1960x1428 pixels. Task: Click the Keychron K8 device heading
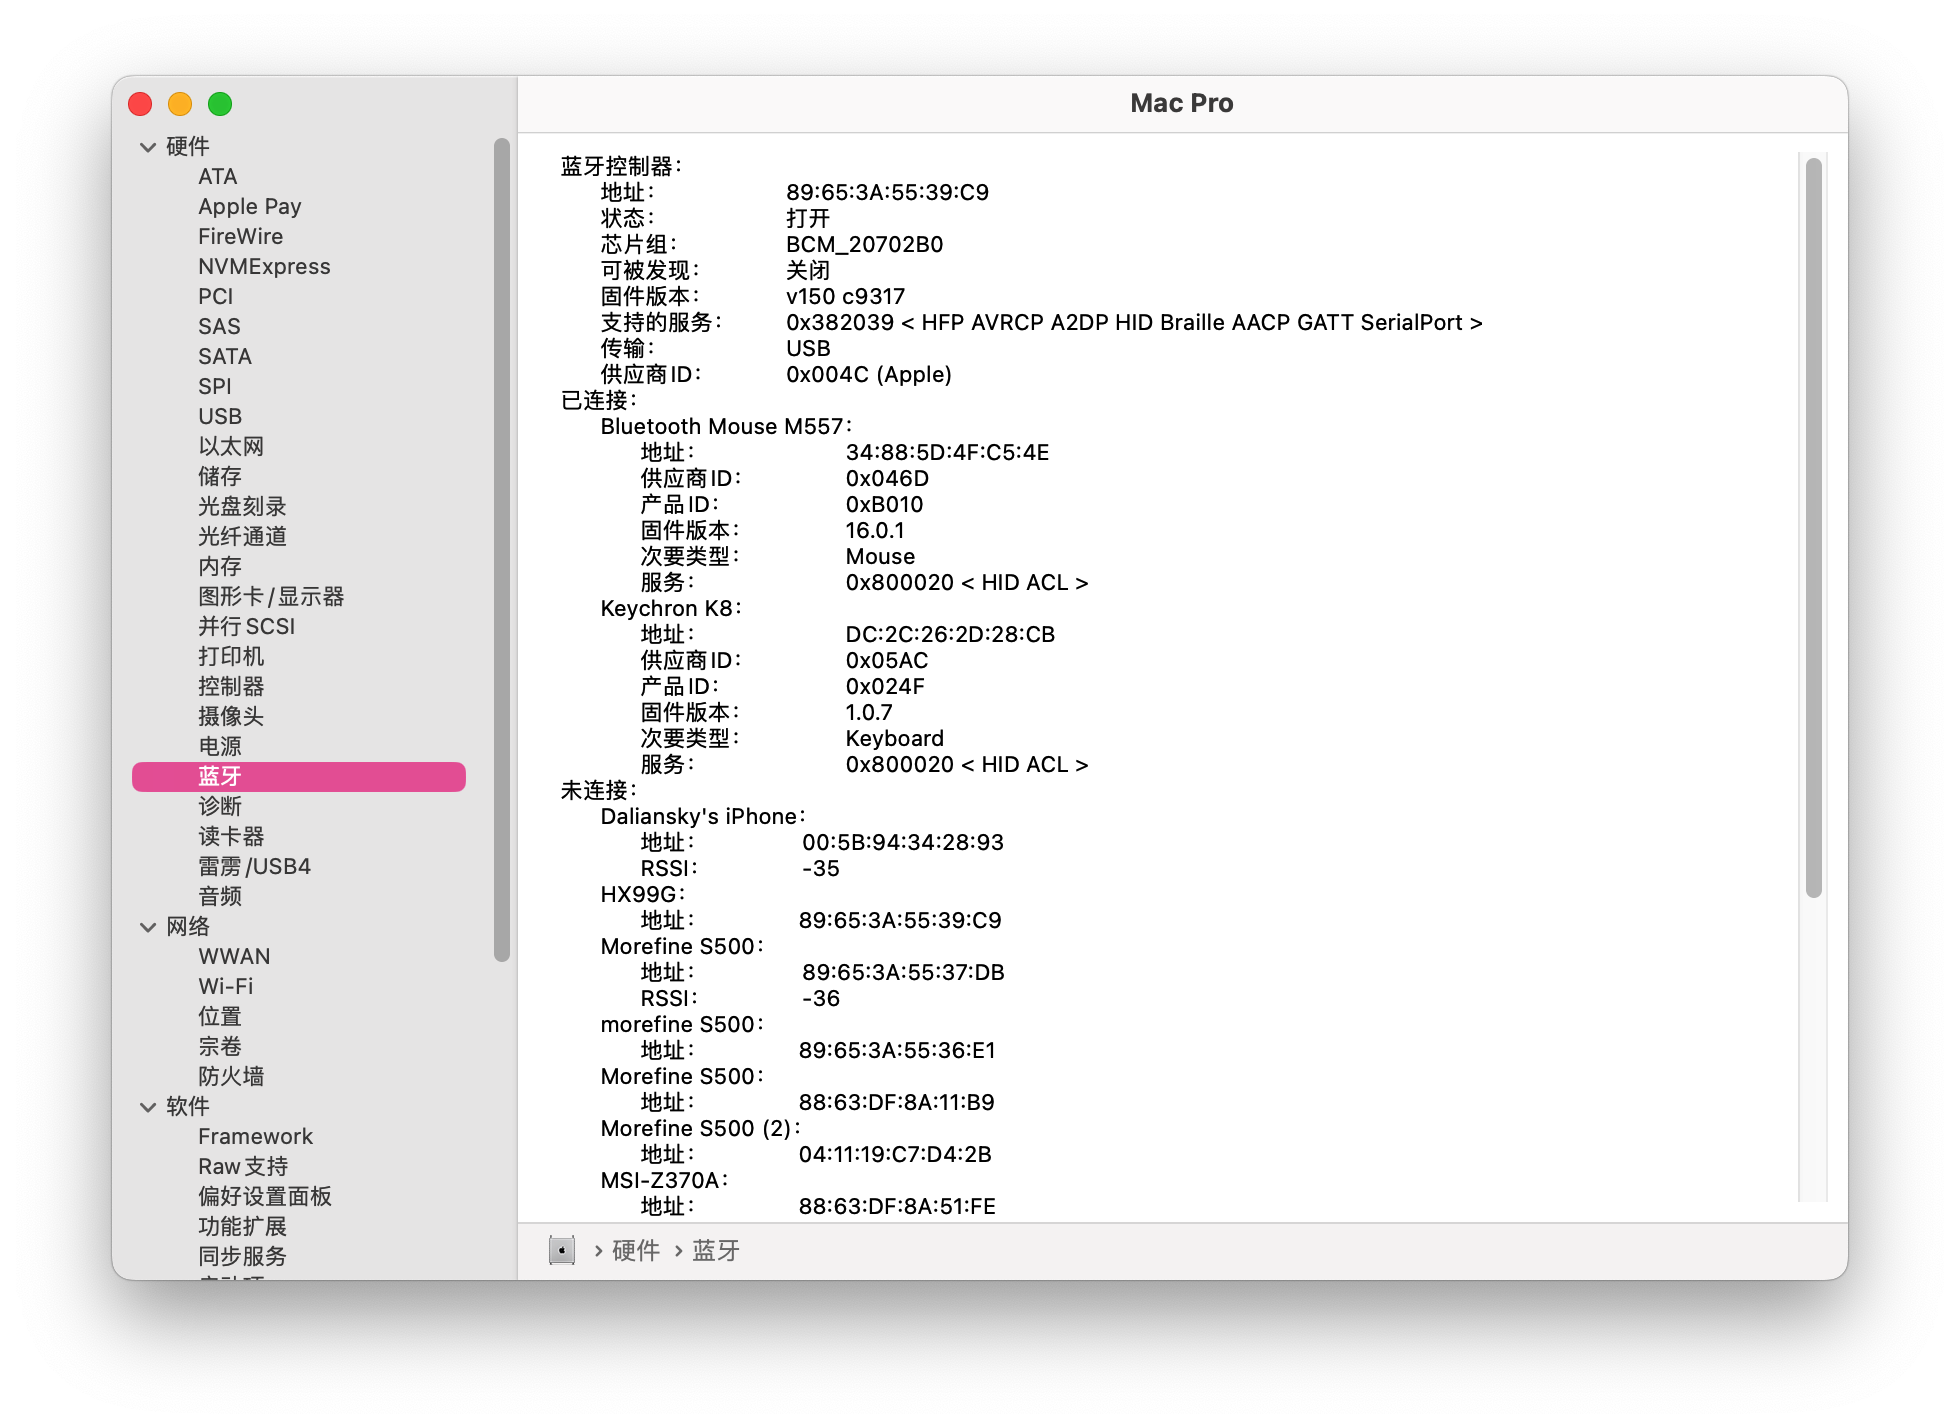tap(668, 608)
